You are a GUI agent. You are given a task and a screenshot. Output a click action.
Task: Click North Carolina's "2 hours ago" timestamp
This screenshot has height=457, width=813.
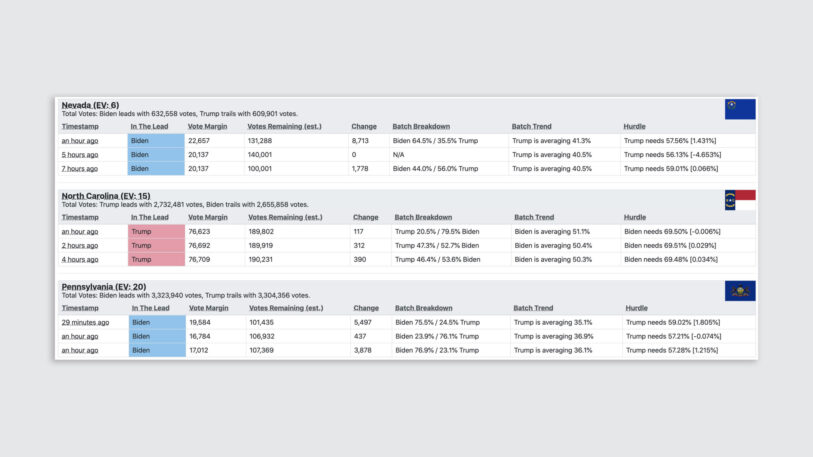80,245
